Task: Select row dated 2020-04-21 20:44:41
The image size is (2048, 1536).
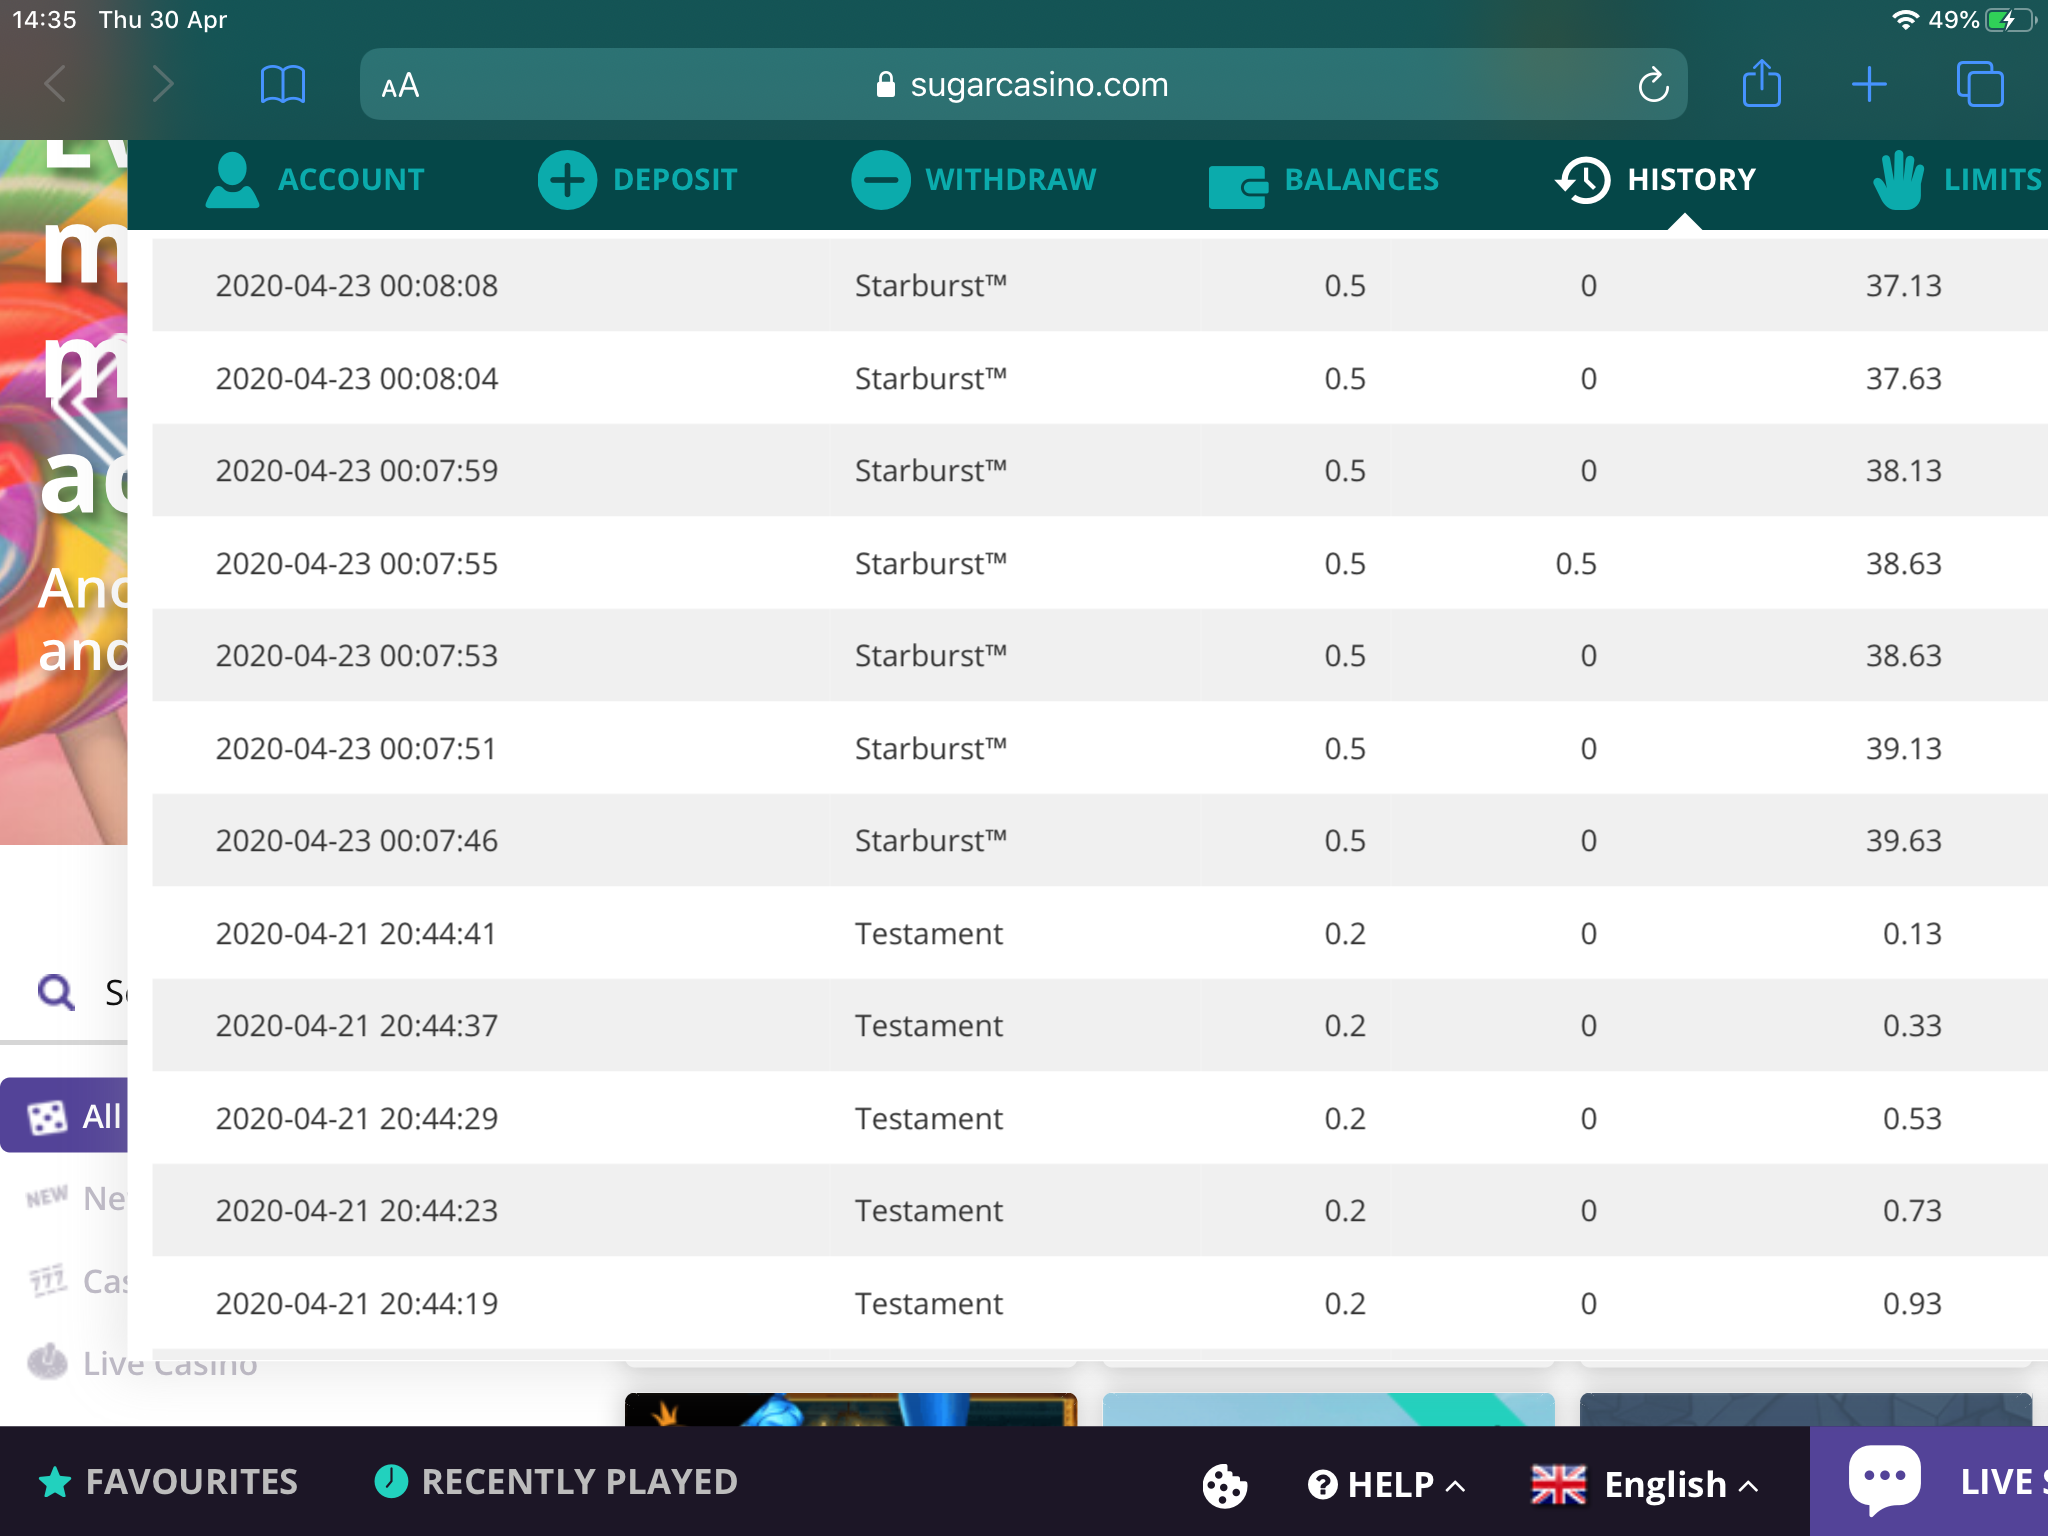Action: [1100, 933]
